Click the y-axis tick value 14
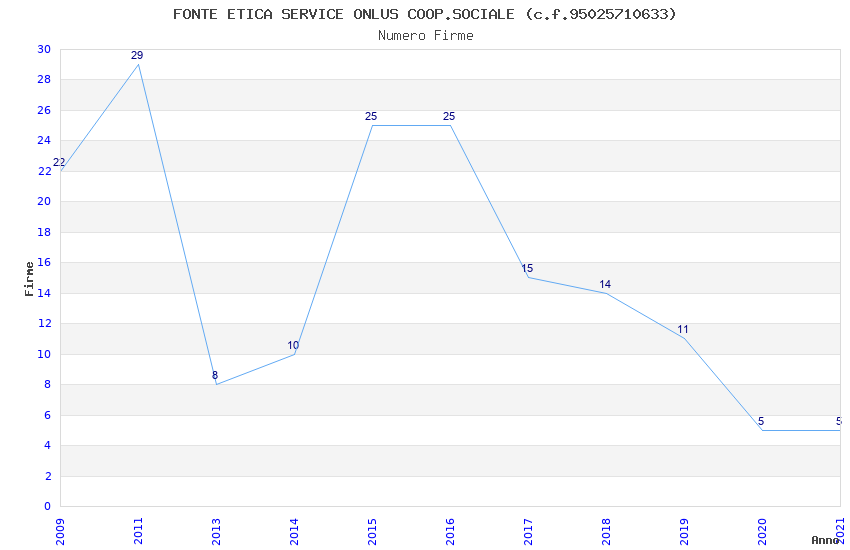 [44, 293]
